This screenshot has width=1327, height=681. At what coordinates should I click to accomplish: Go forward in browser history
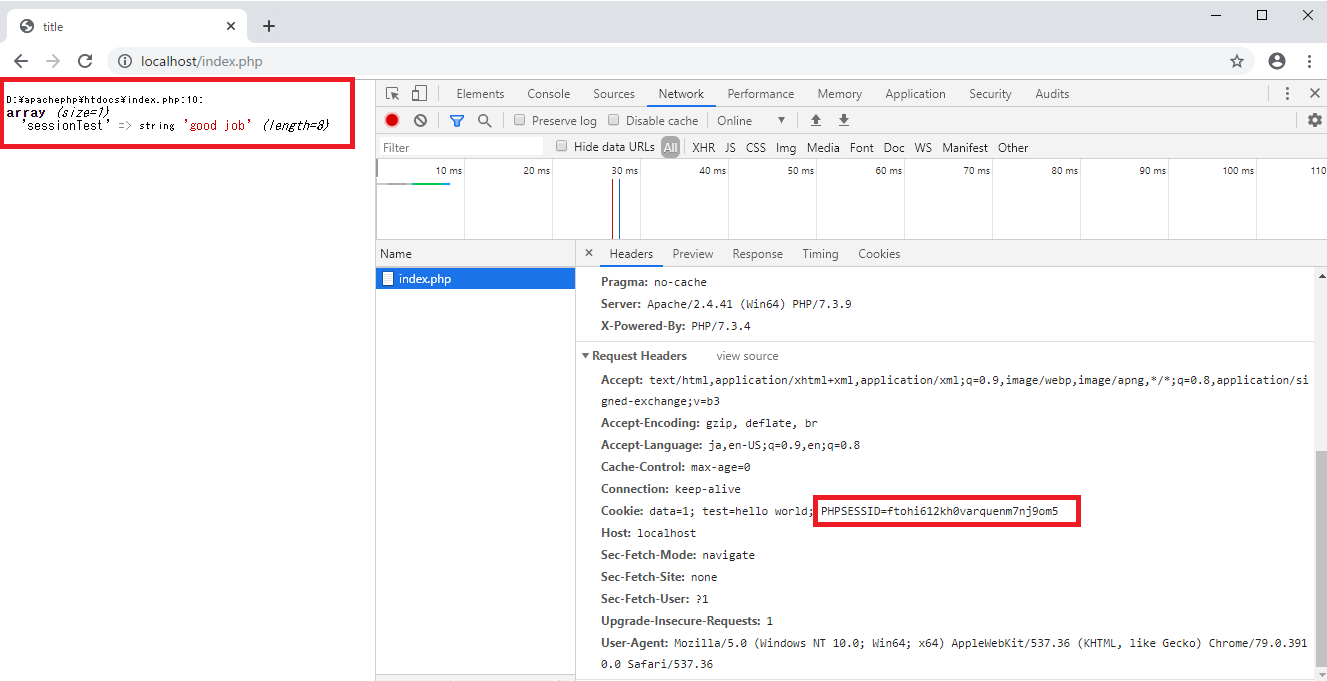coord(53,61)
